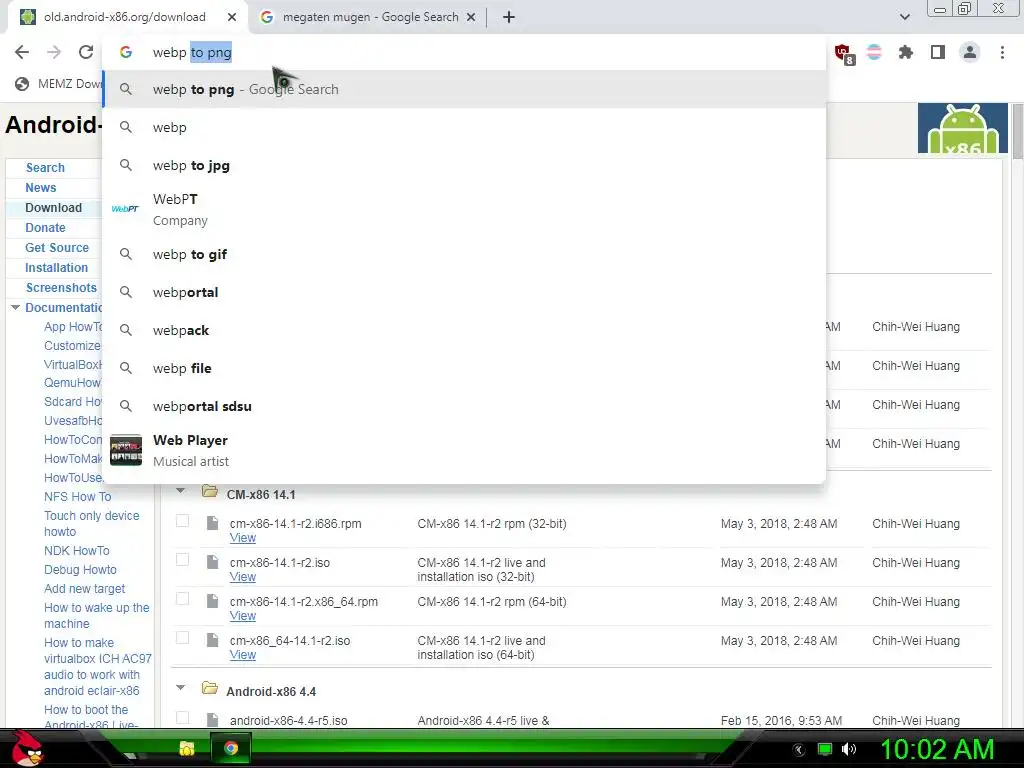
Task: Open the tab search chevron
Action: 904,17
